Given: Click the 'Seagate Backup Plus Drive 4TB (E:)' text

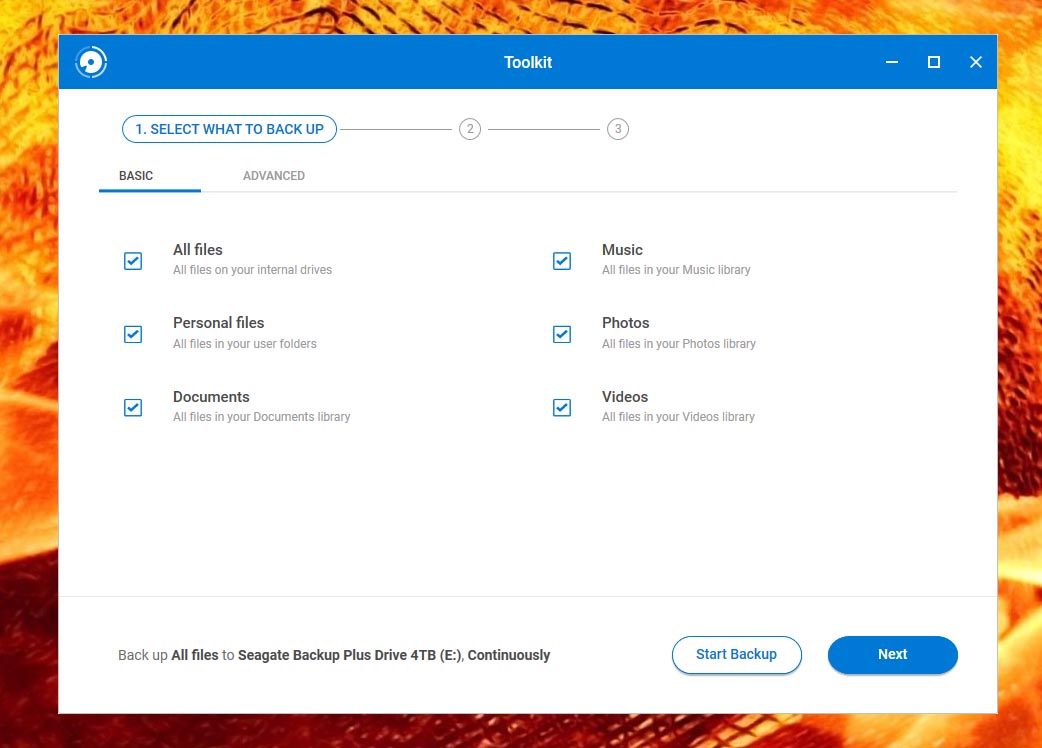Looking at the screenshot, I should (x=350, y=655).
